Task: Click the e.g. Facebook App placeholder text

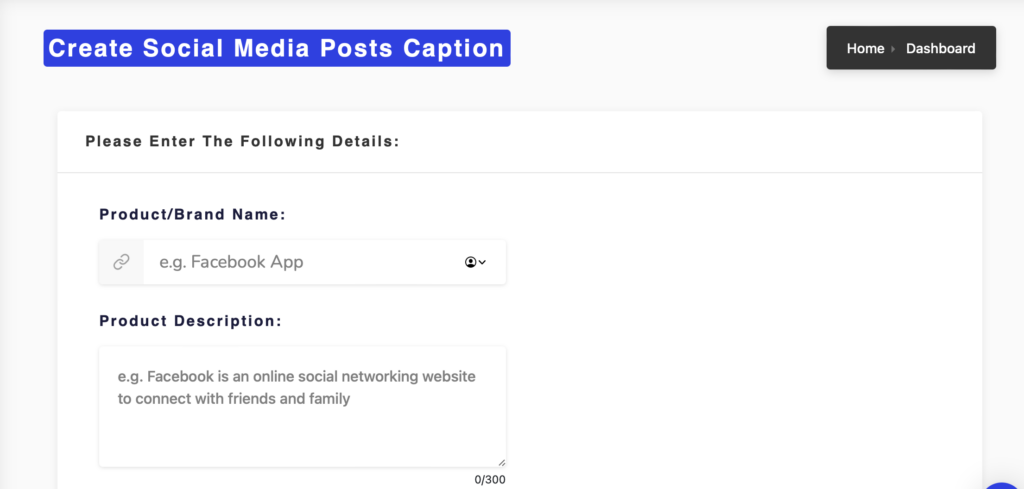Action: click(231, 262)
